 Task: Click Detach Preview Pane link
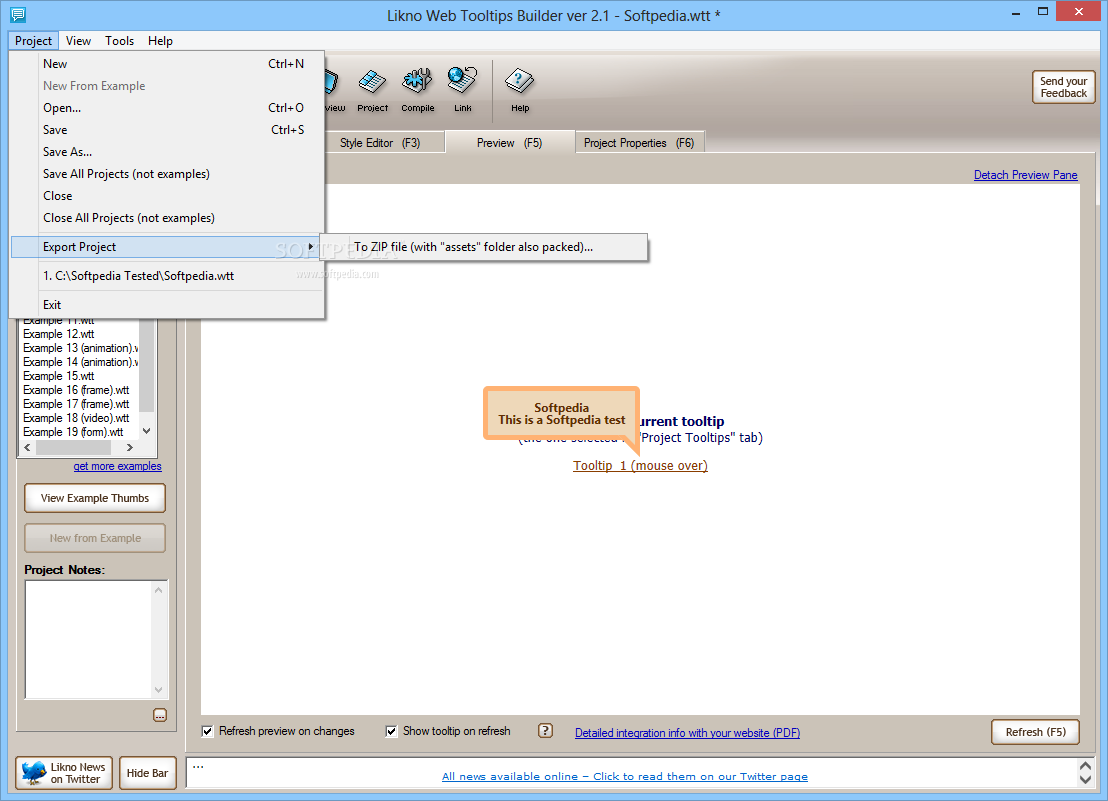tap(1025, 174)
